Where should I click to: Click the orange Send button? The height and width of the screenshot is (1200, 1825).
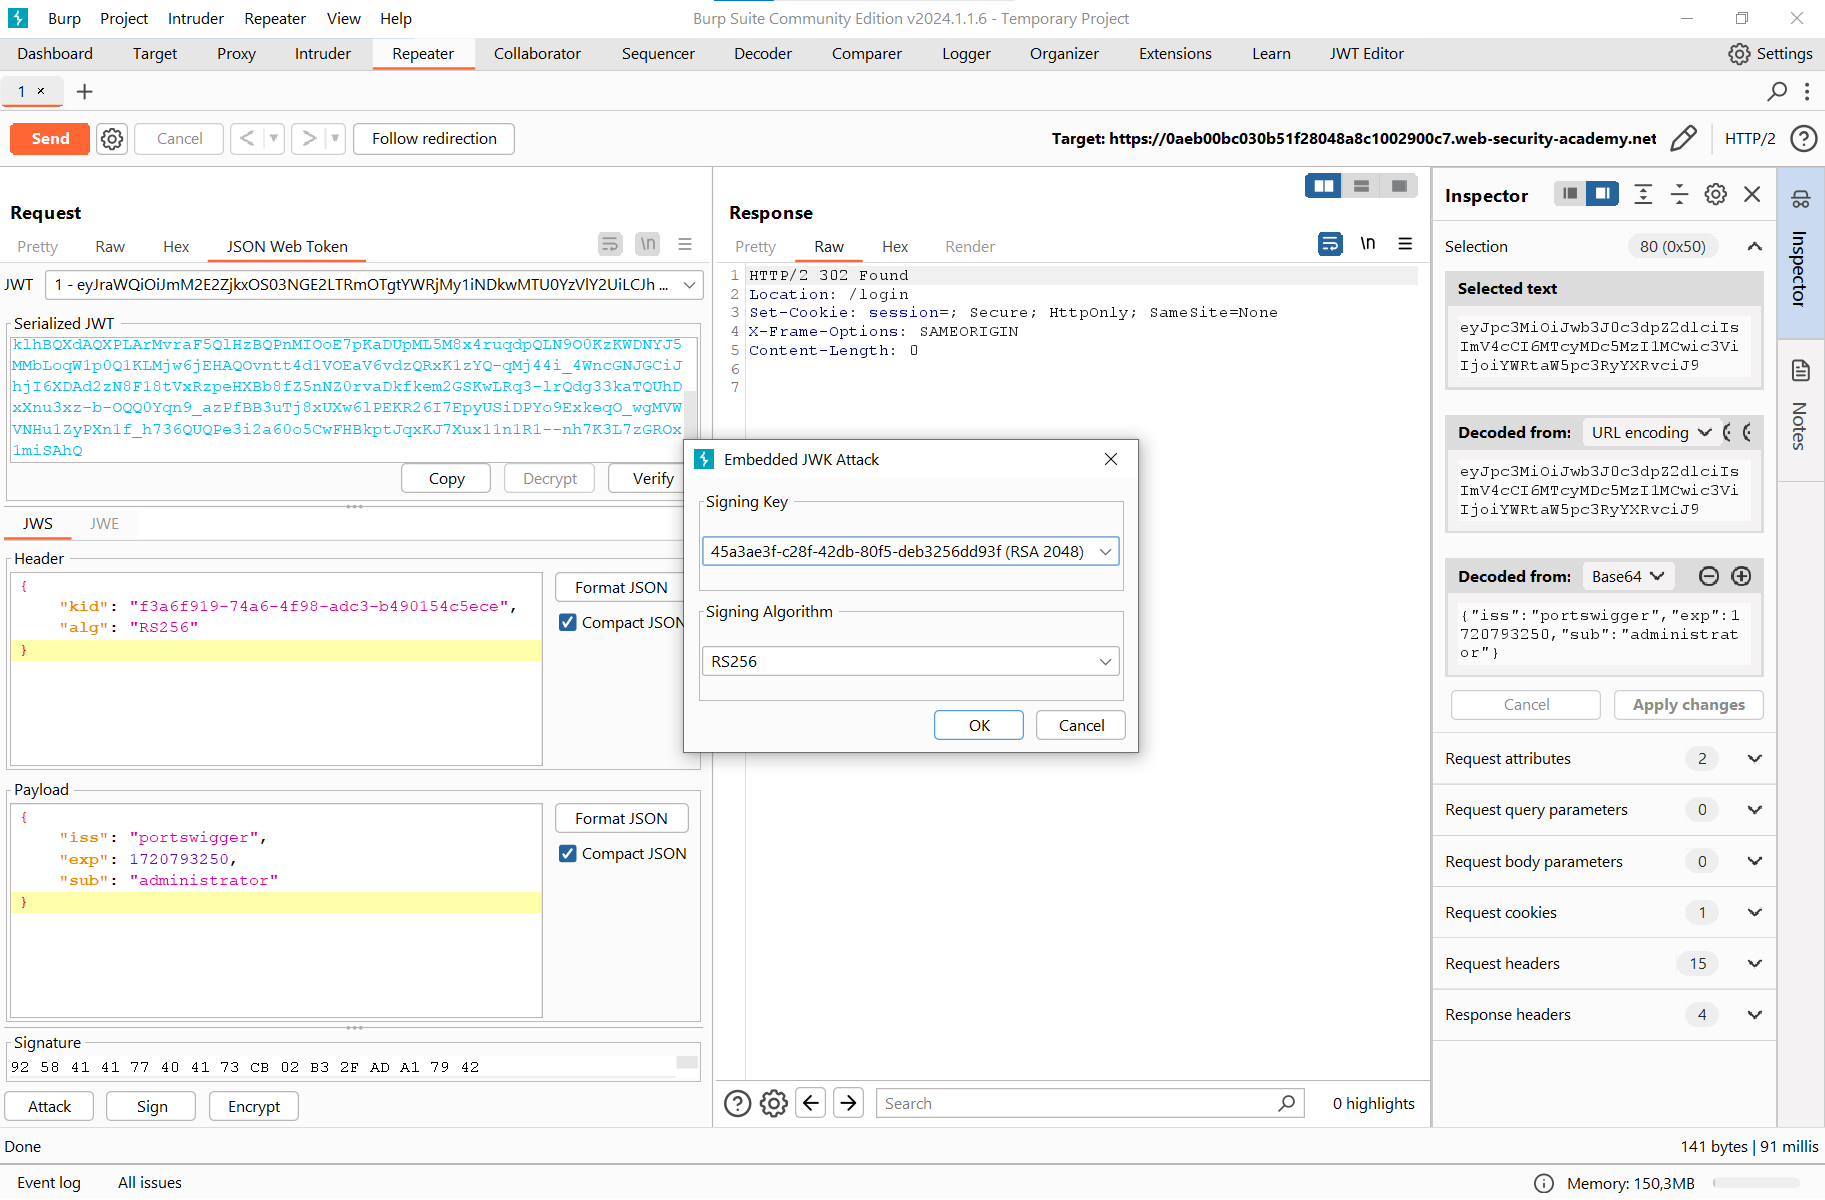tap(50, 139)
